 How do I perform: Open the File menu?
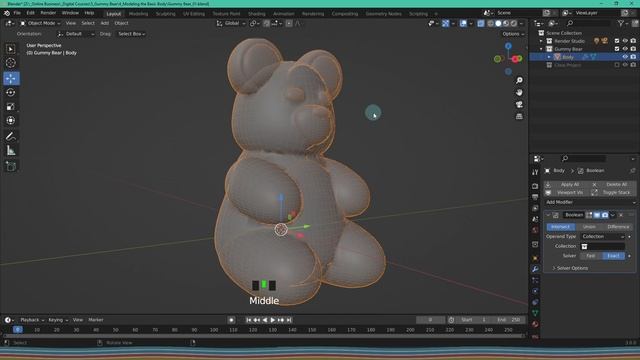point(17,13)
